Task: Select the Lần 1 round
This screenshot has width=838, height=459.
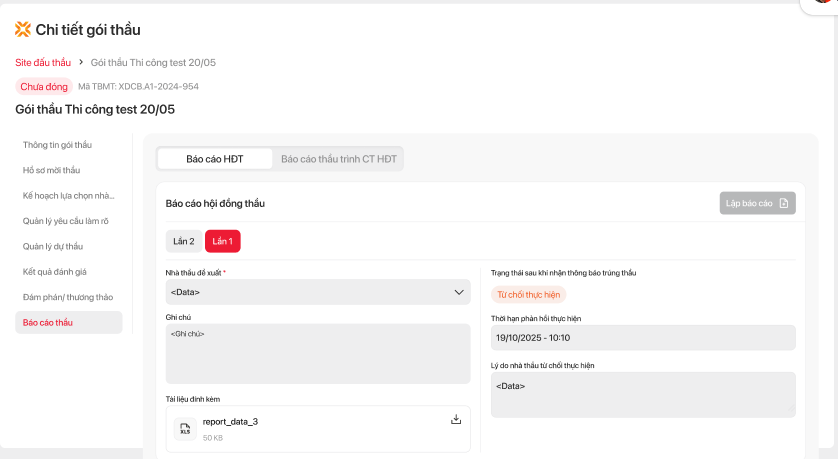Action: point(222,241)
